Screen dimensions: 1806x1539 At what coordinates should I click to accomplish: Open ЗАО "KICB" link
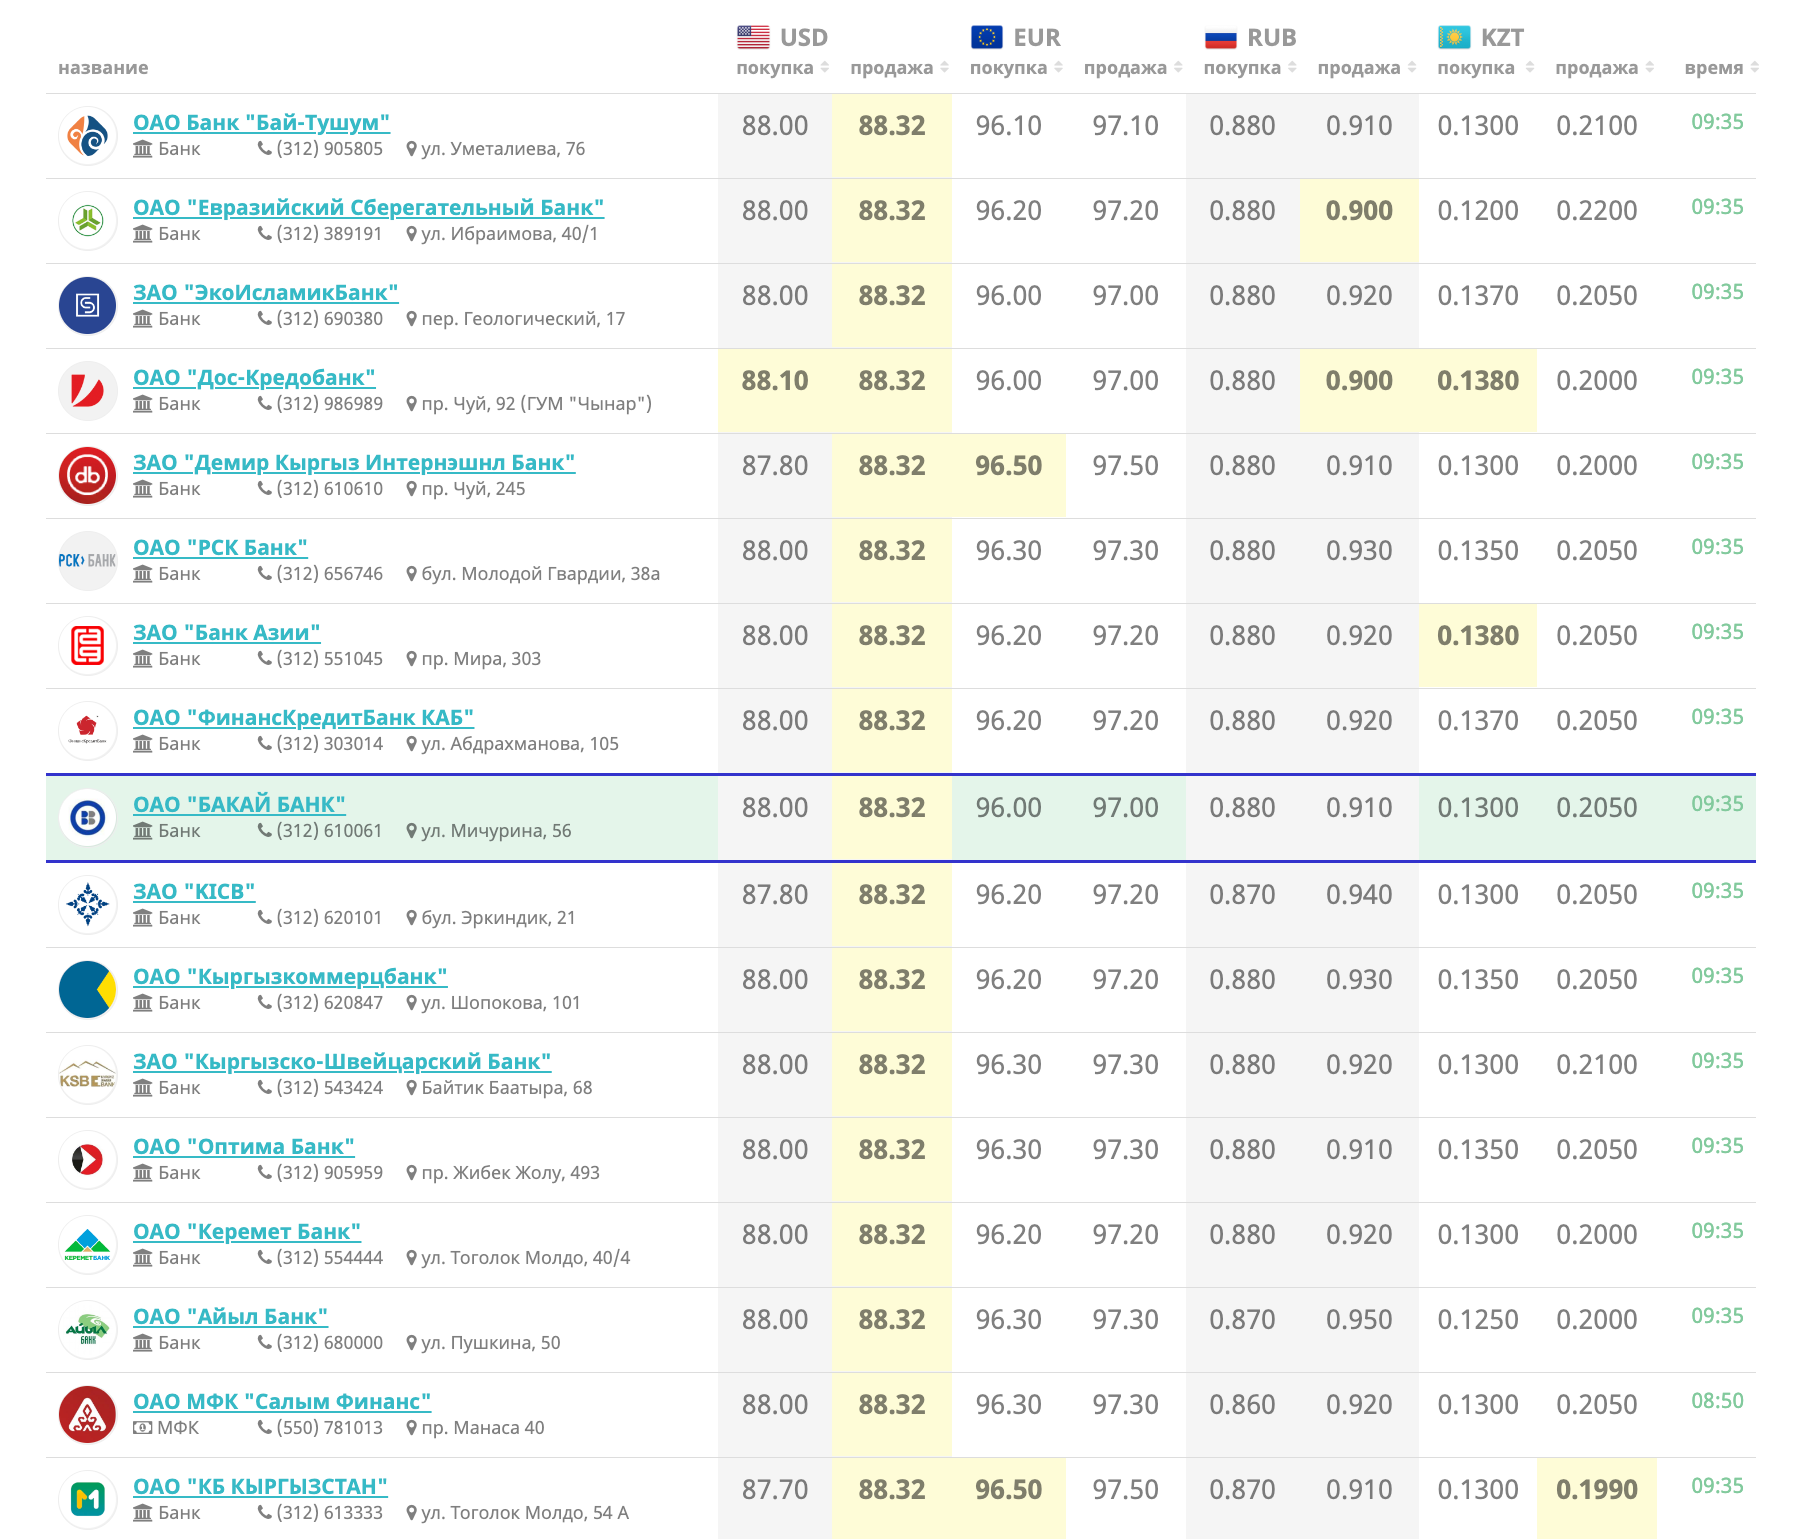pyautogui.click(x=194, y=892)
